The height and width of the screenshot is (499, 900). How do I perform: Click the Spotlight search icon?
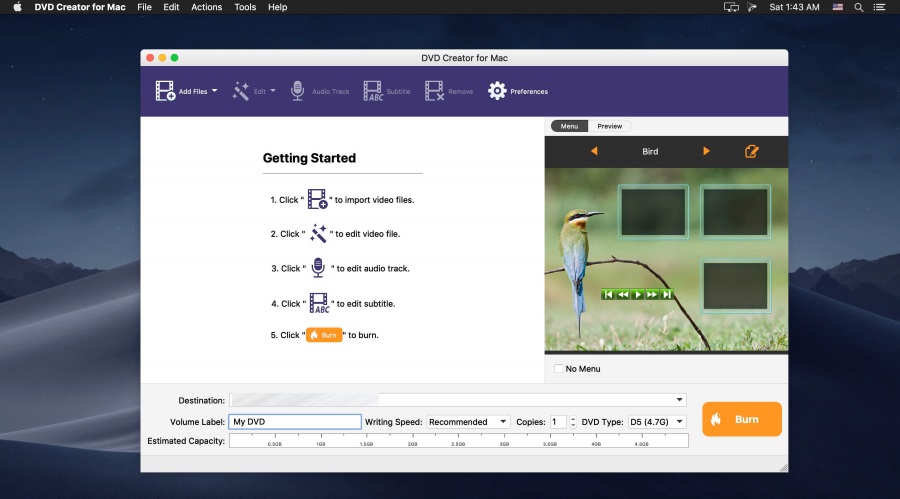point(859,7)
